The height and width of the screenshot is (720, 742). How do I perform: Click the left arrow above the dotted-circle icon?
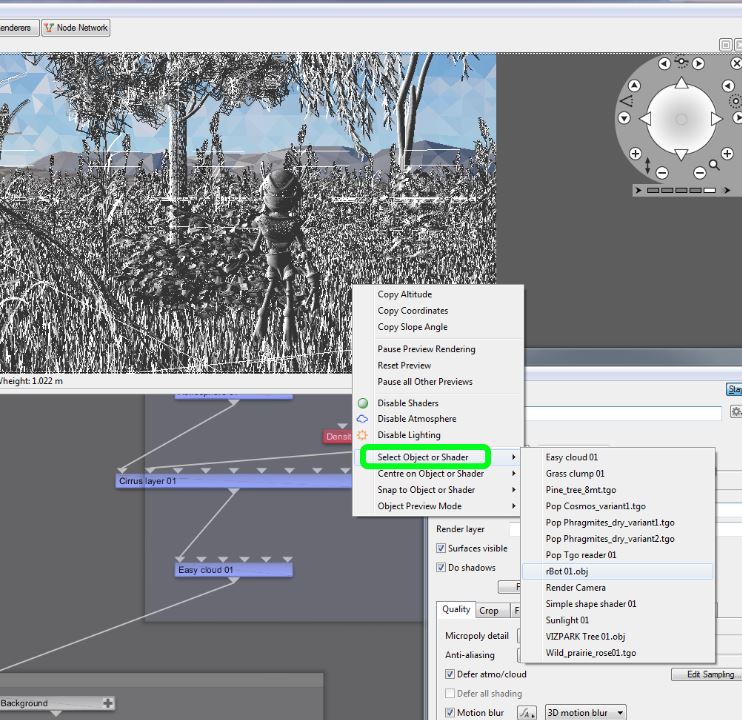point(728,86)
